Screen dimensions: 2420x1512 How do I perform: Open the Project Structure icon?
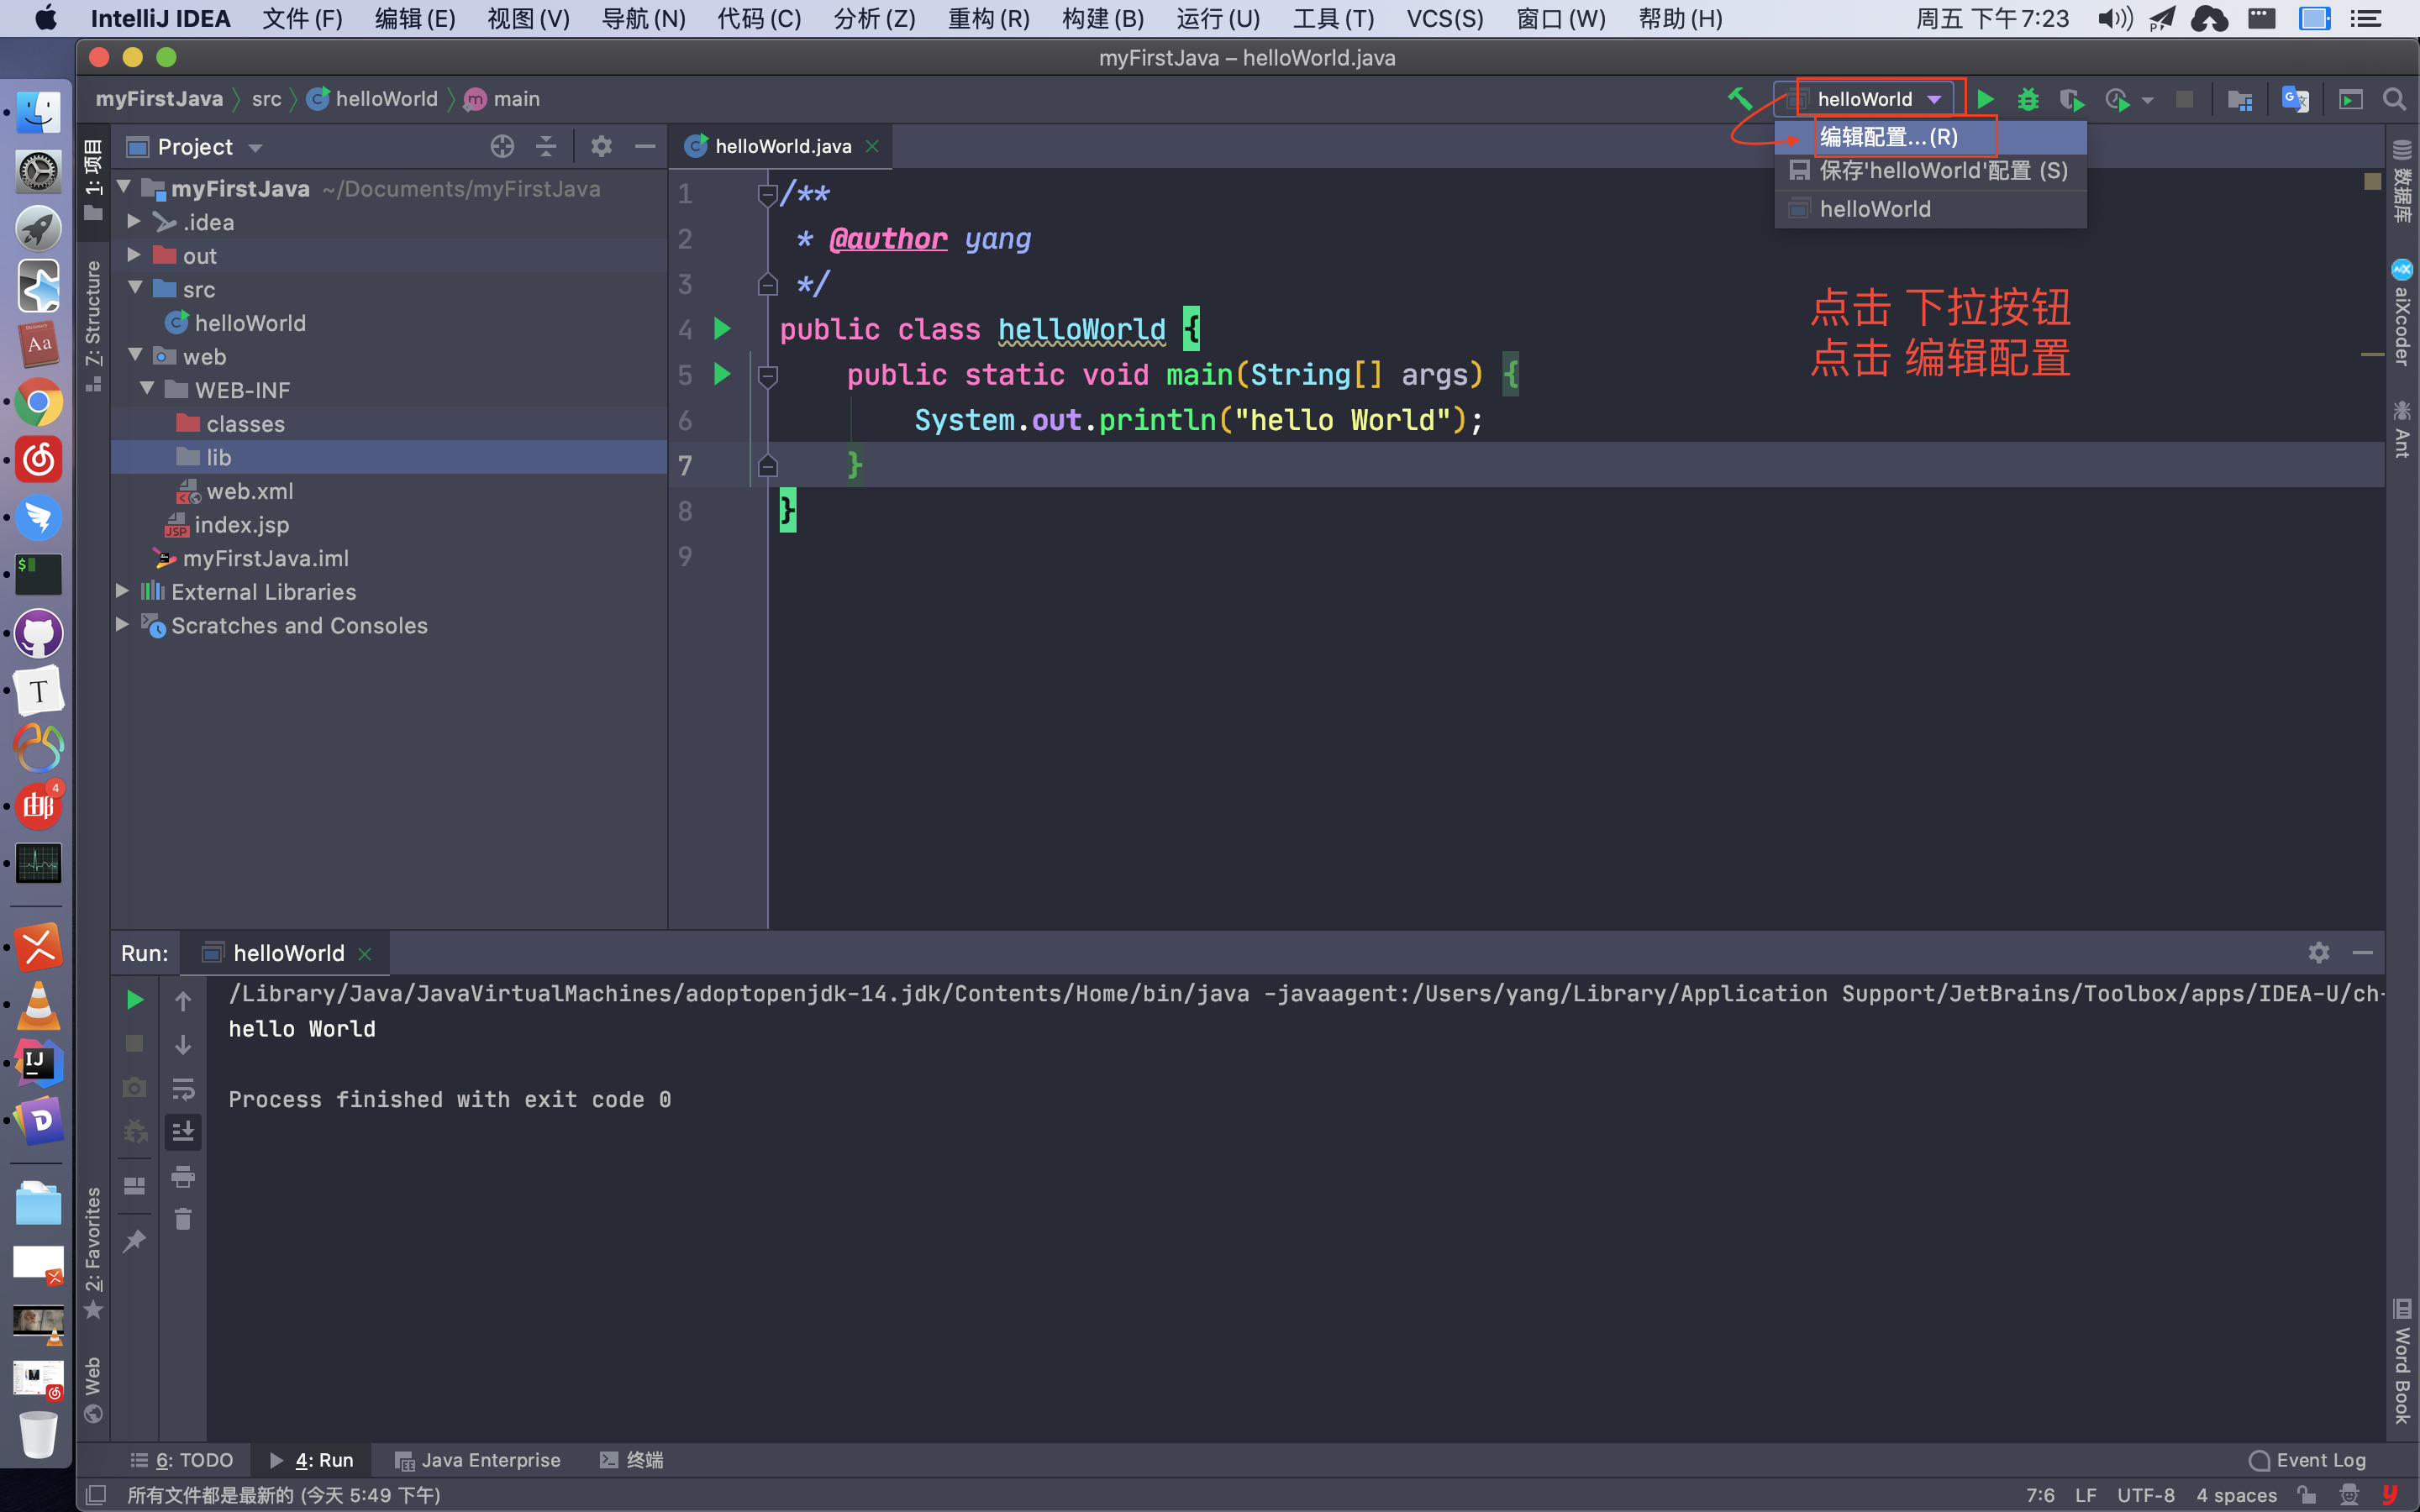click(2240, 99)
